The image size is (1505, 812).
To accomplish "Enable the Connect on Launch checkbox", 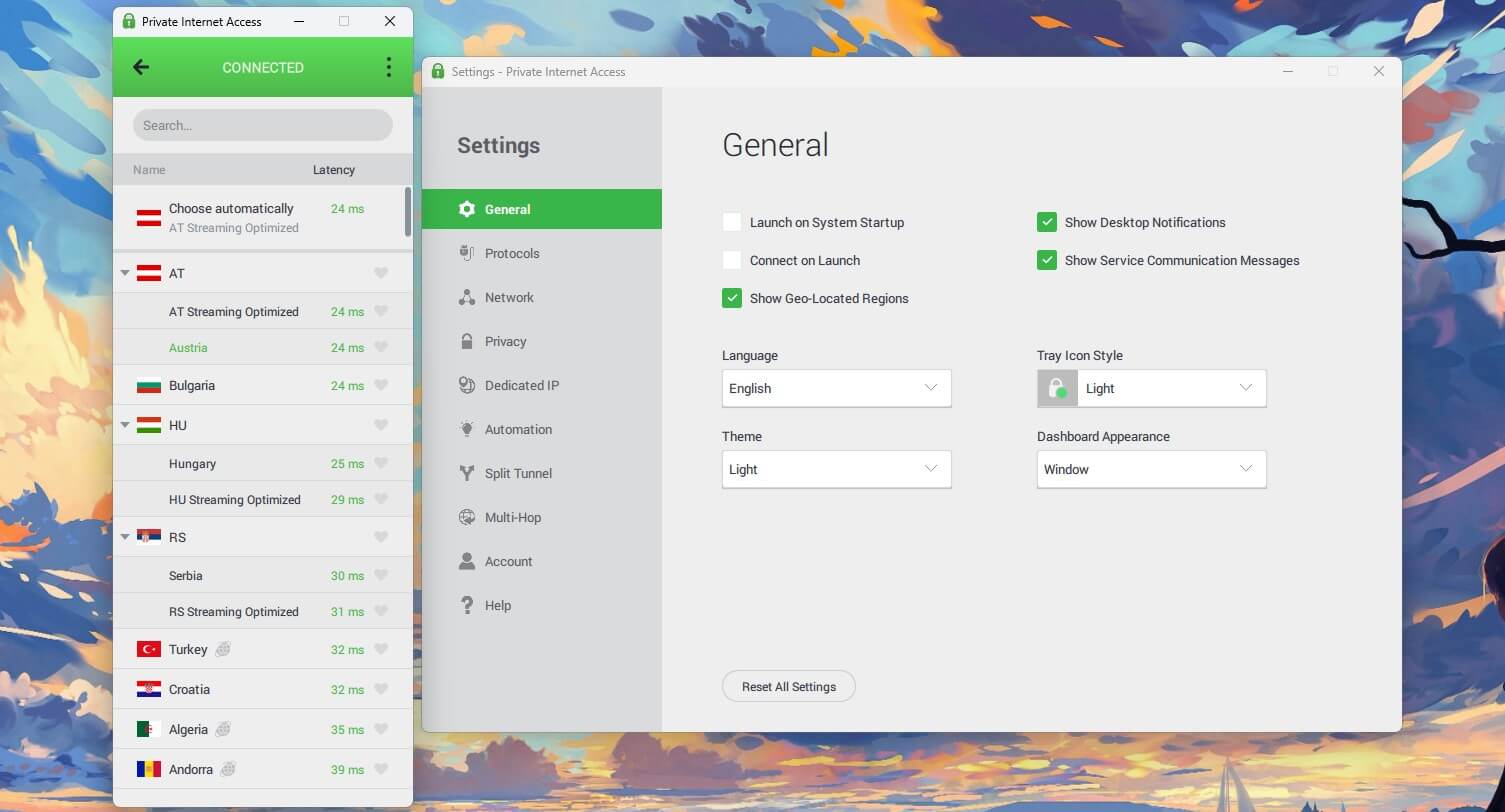I will coord(732,260).
